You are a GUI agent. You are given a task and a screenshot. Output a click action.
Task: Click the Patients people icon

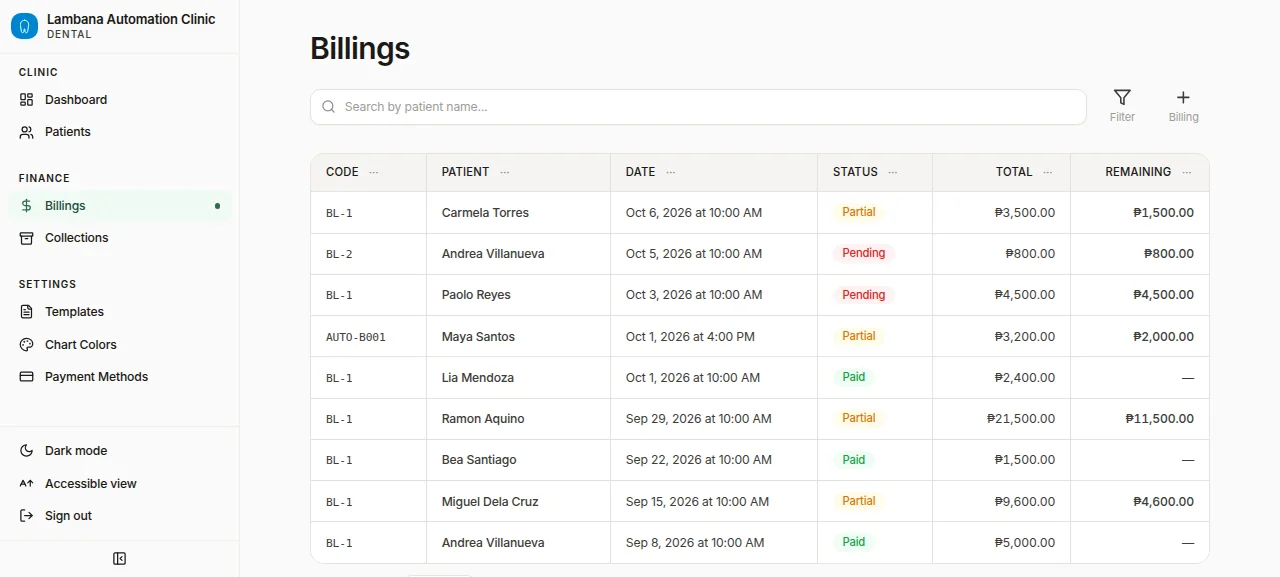click(x=27, y=132)
